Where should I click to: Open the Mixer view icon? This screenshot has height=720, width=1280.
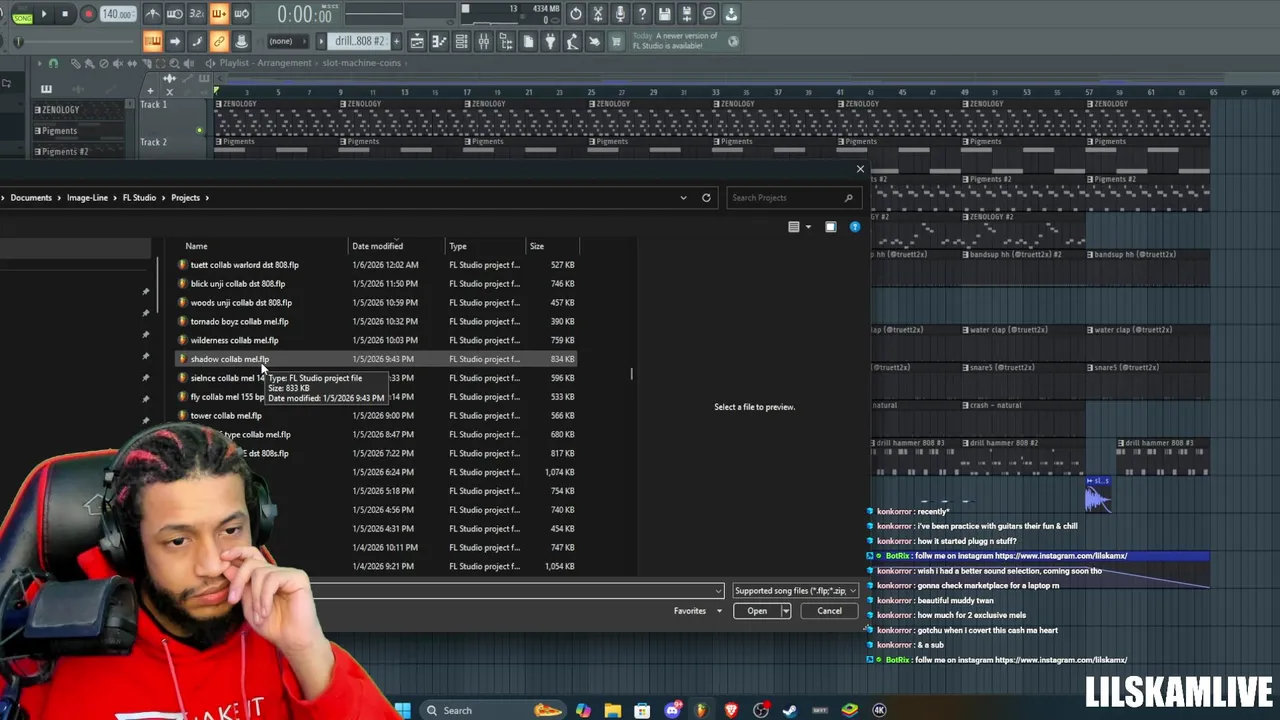tap(484, 41)
